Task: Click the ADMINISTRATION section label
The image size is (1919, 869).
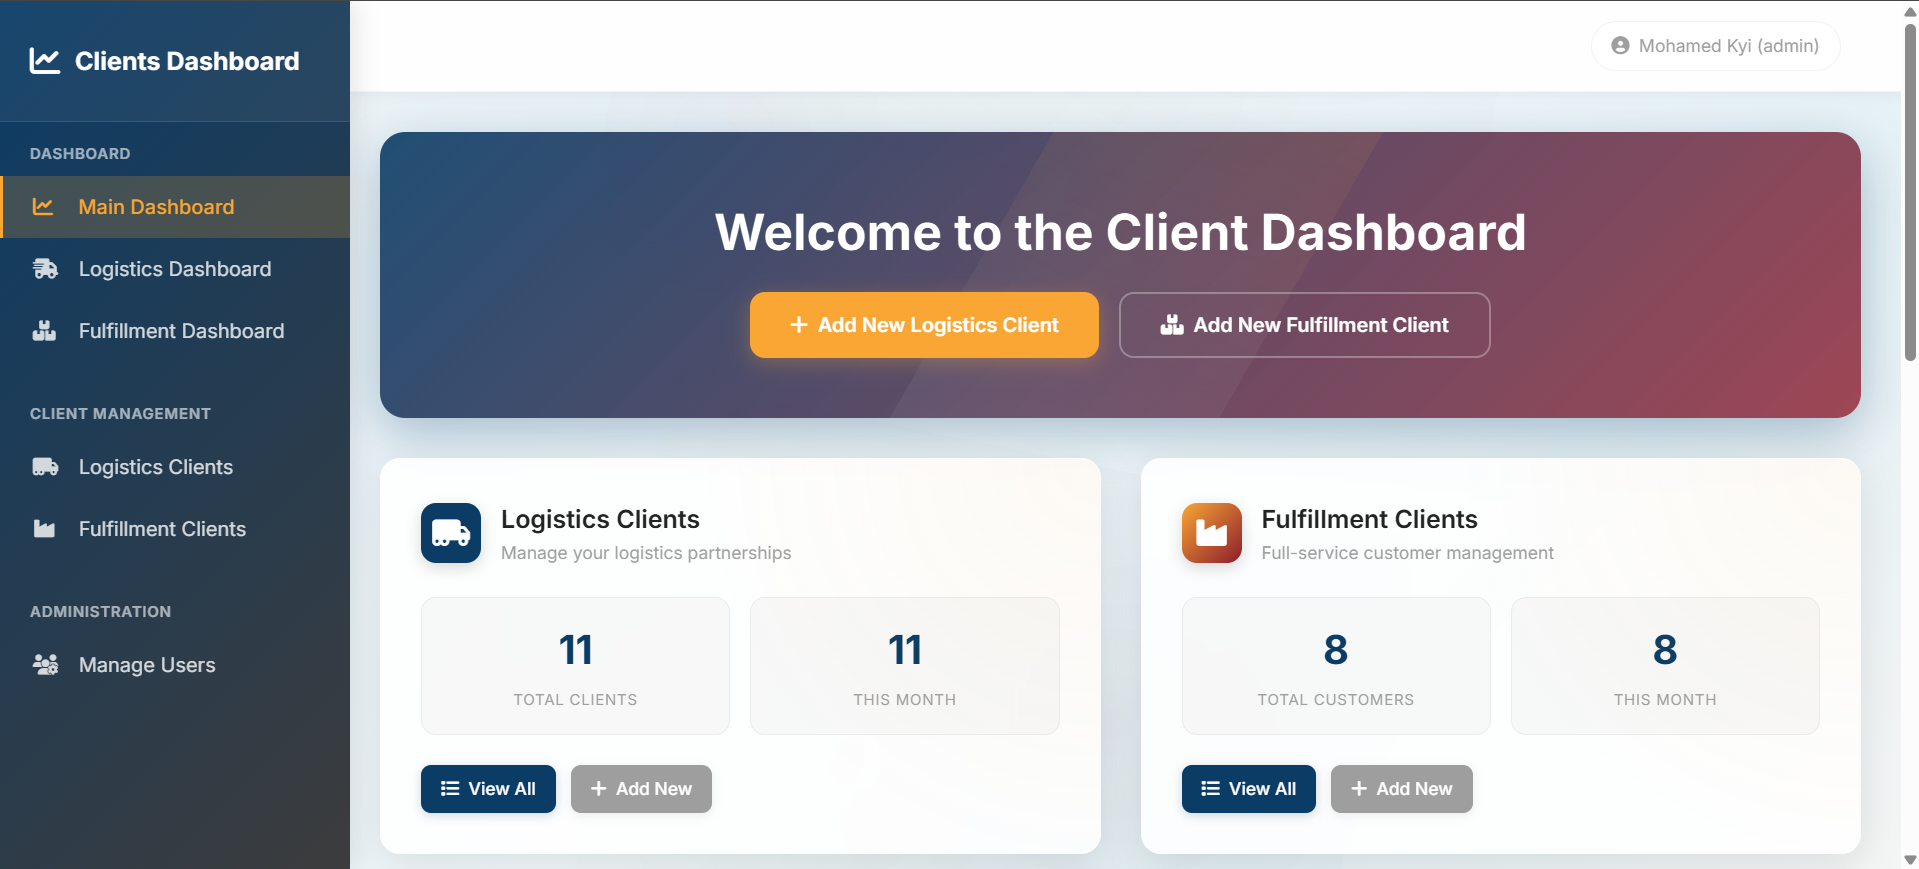Action: [x=100, y=612]
